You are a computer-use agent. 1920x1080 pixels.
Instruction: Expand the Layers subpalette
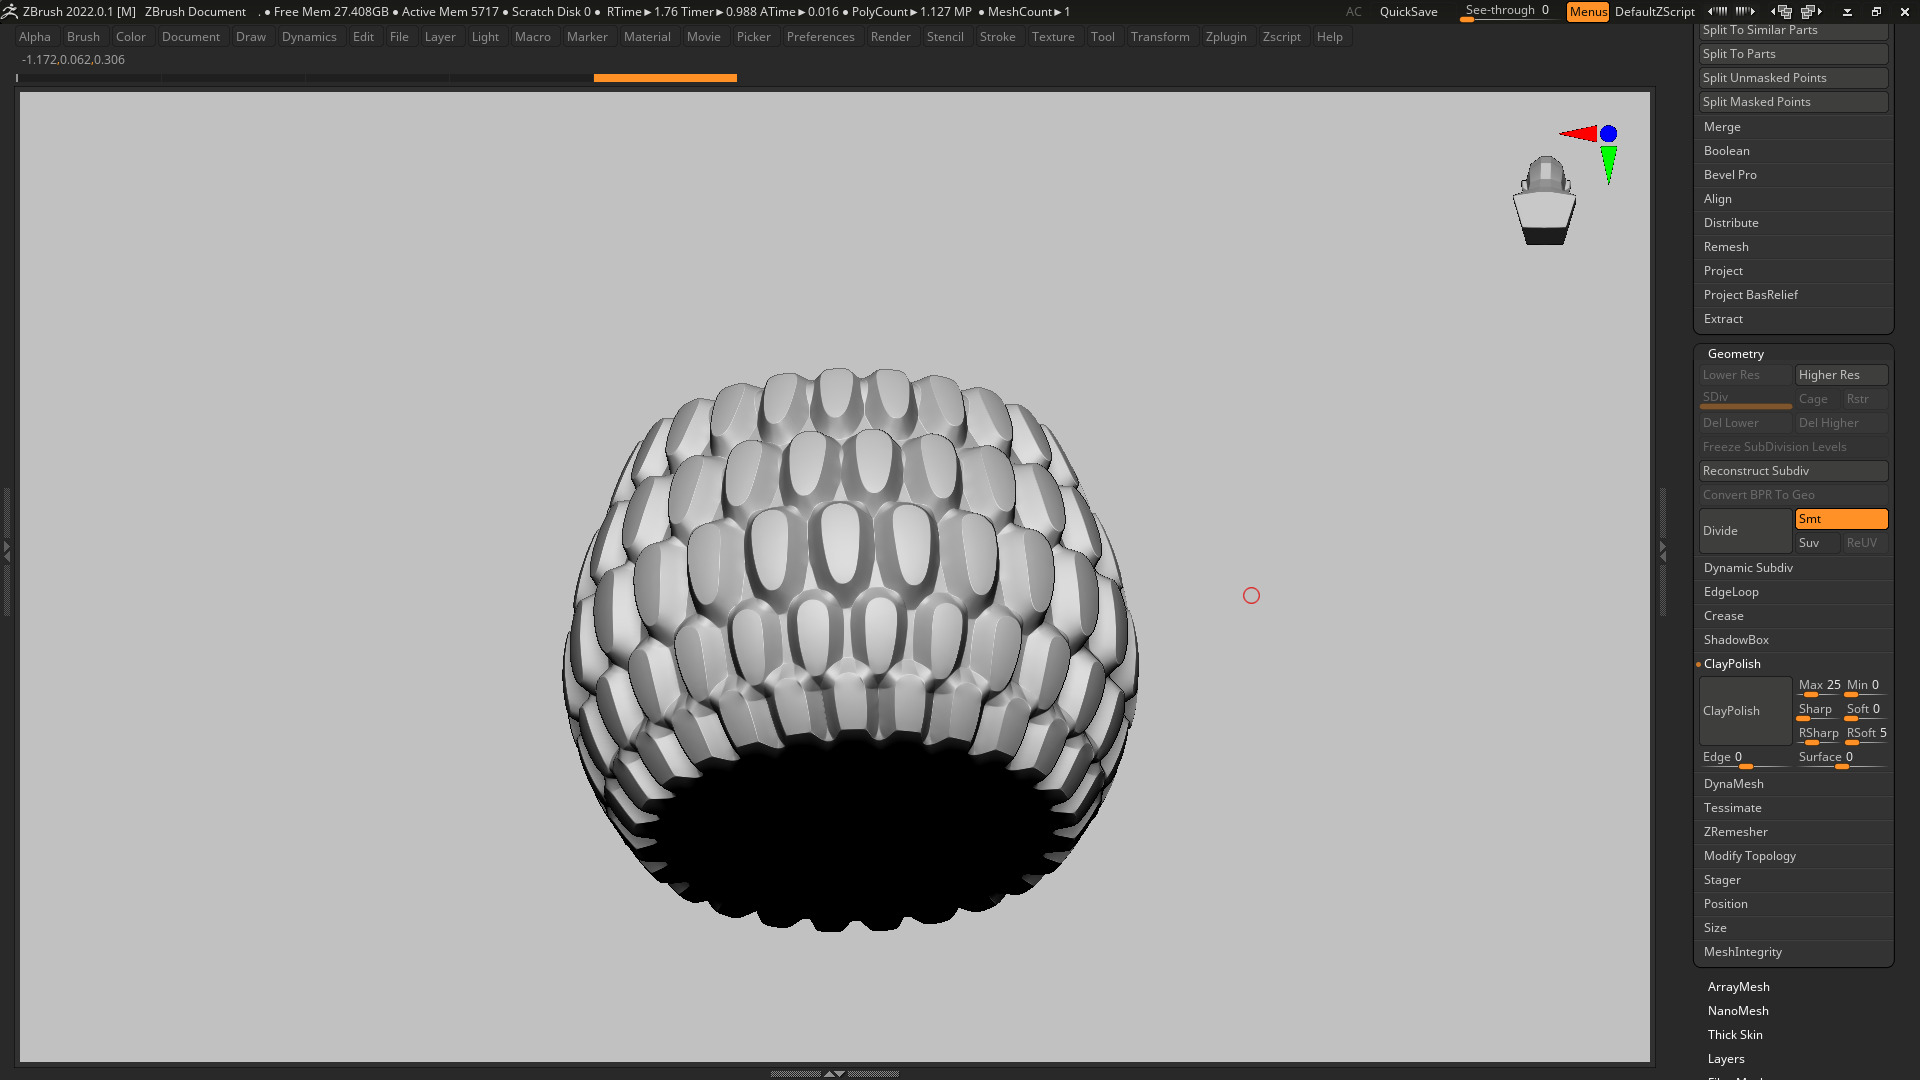point(1726,1059)
